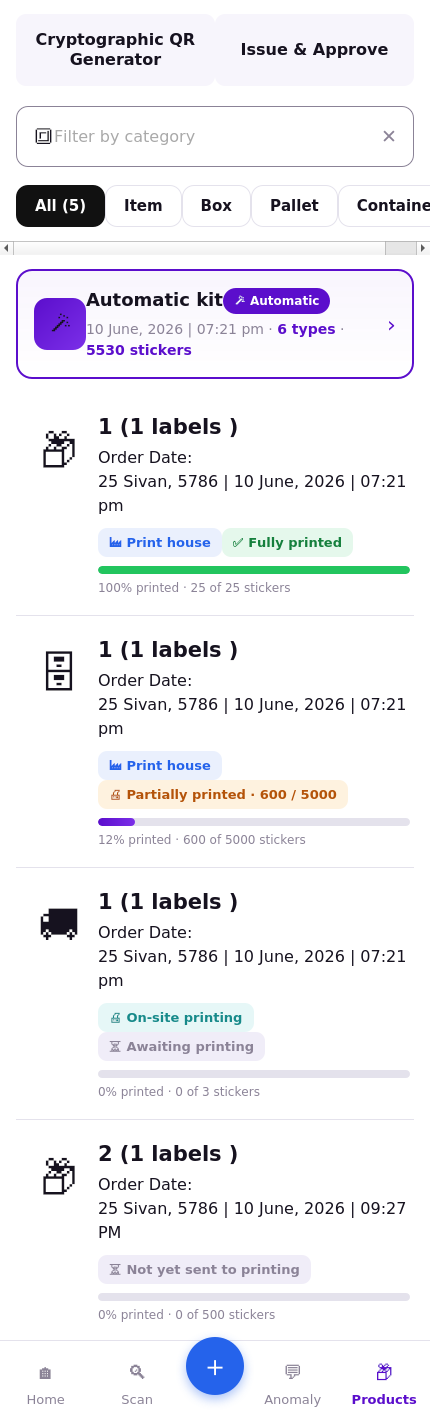
Task: Switch to Issue & Approve tab
Action: click(314, 50)
